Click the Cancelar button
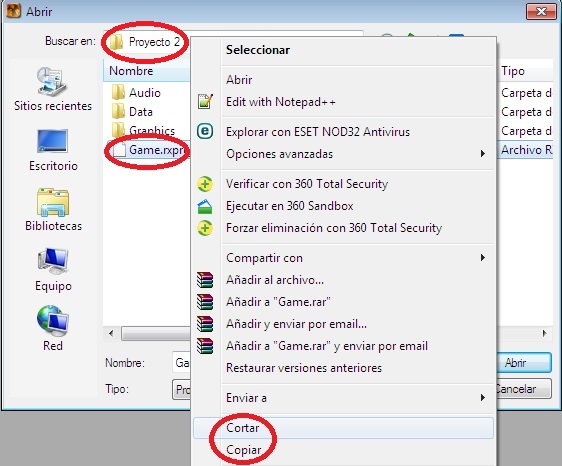562x466 pixels. point(524,389)
